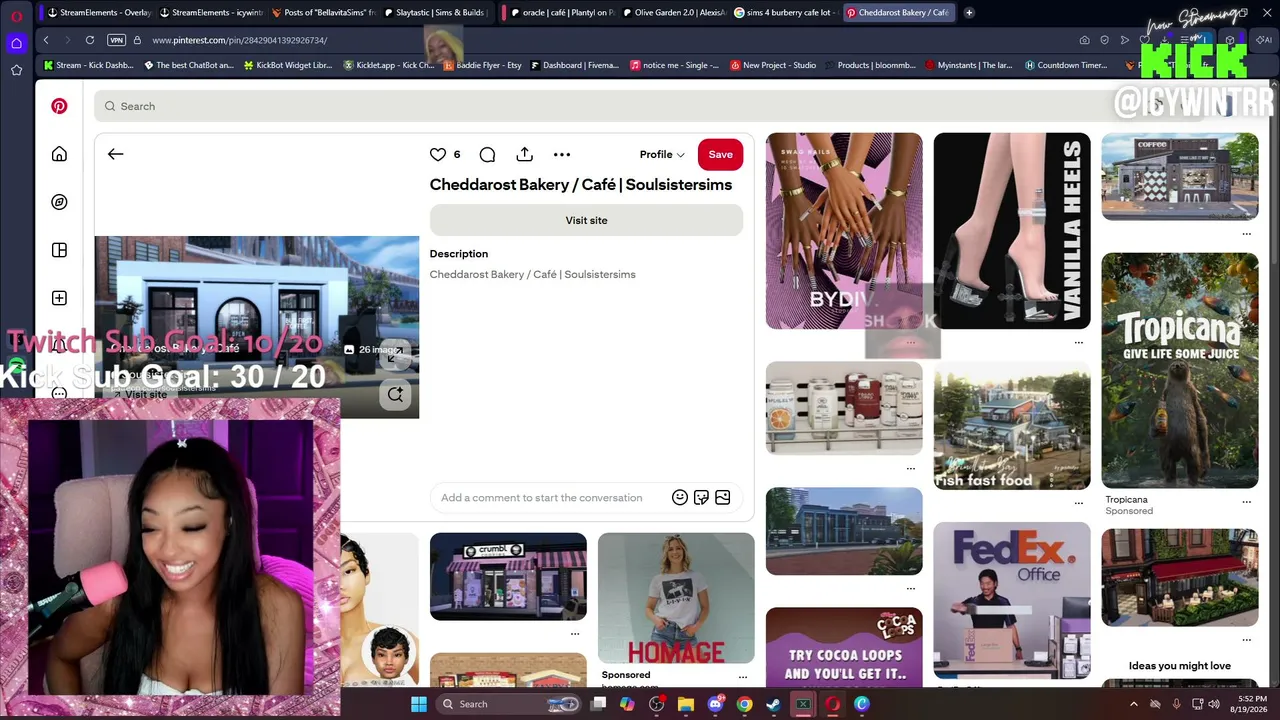Open the Tropicana juice ad pin
Viewport: 1280px width, 720px height.
[x=1180, y=370]
